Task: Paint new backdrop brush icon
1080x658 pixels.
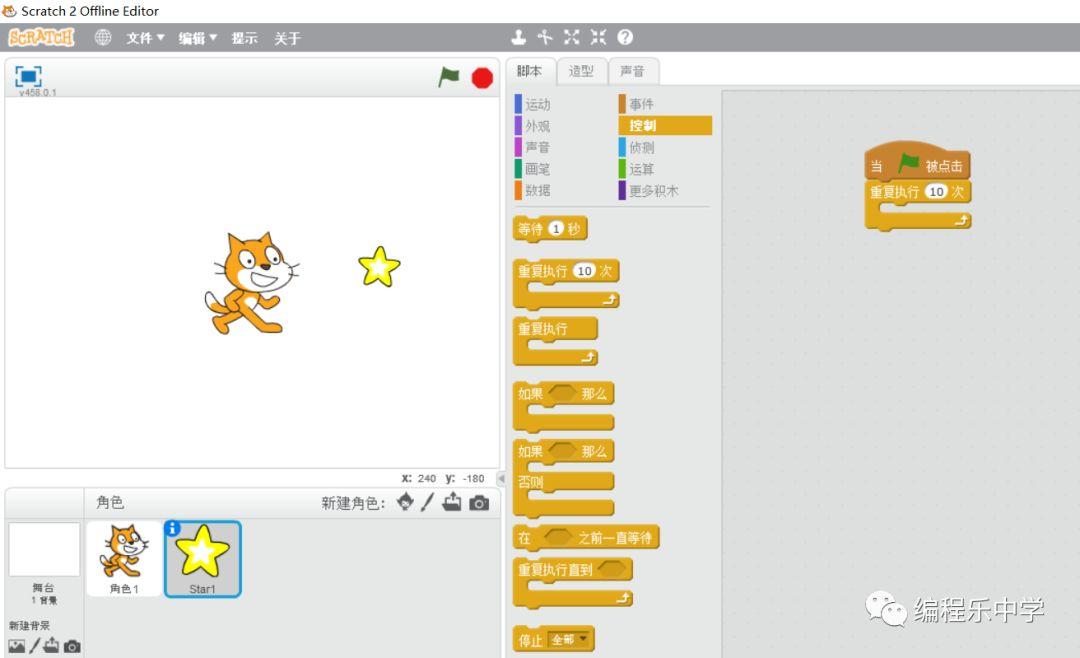Action: click(34, 646)
